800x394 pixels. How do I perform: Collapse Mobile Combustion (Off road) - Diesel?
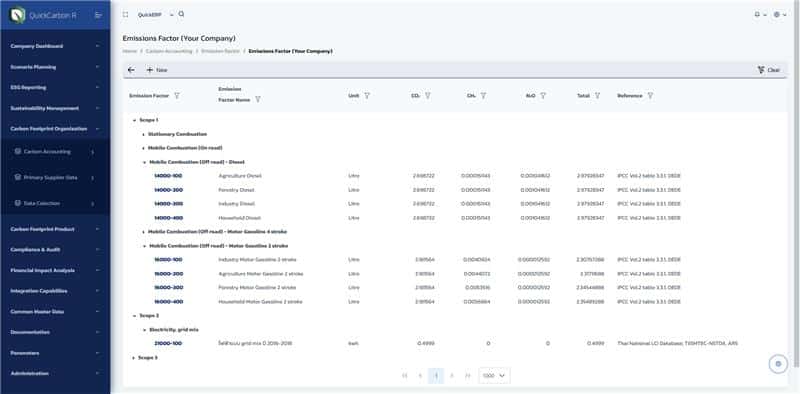(x=143, y=162)
